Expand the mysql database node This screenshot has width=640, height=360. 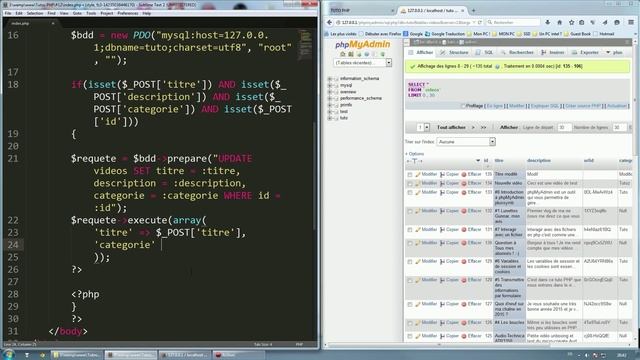[x=329, y=85]
